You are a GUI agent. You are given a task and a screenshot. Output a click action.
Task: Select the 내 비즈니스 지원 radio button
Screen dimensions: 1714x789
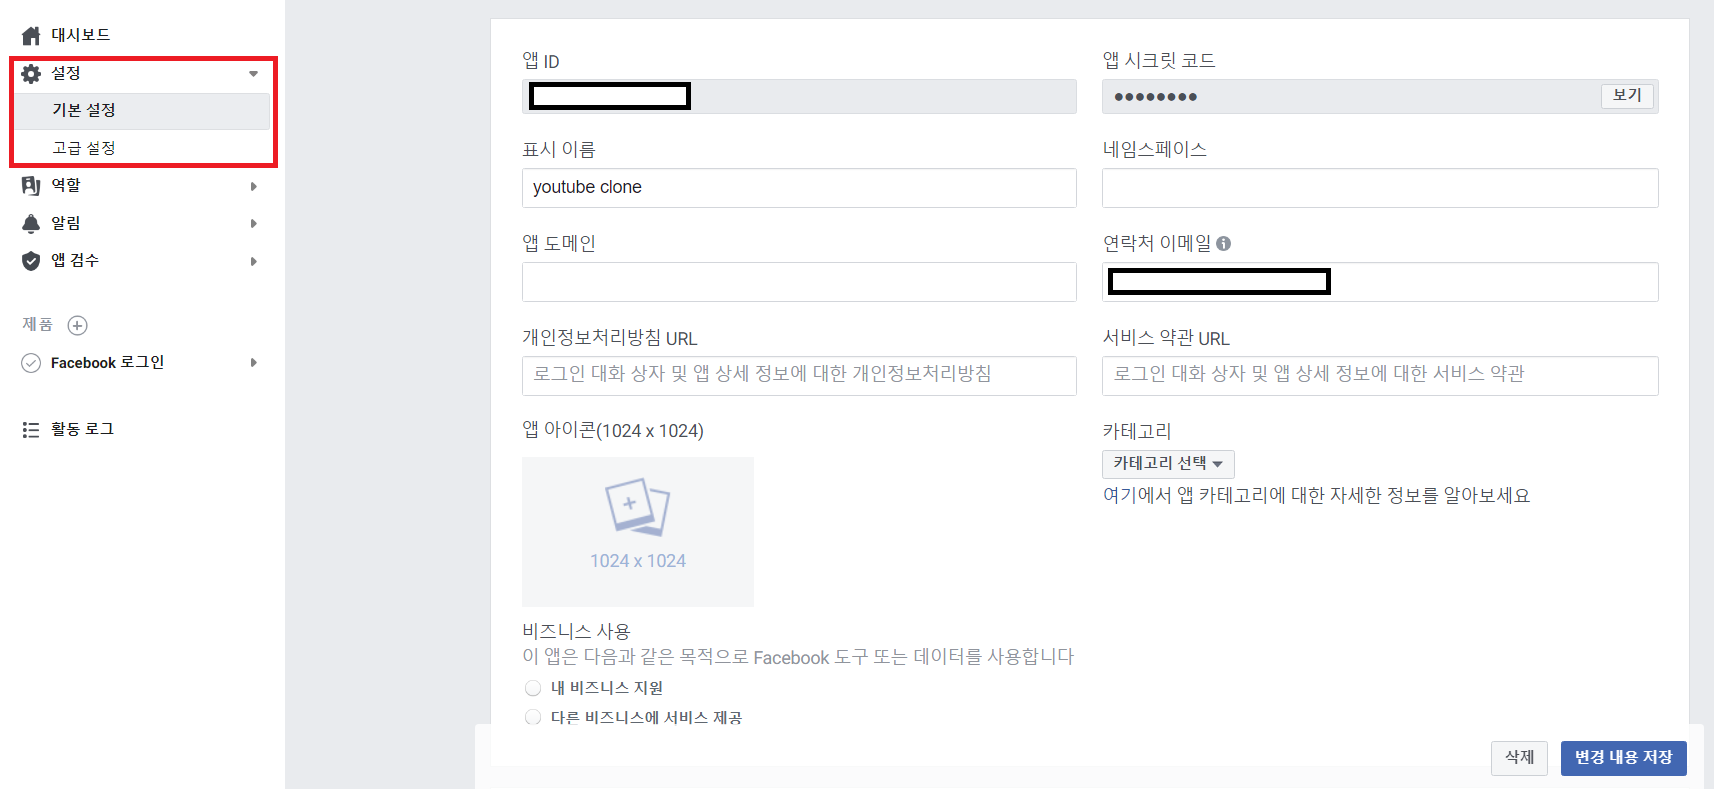[x=533, y=688]
